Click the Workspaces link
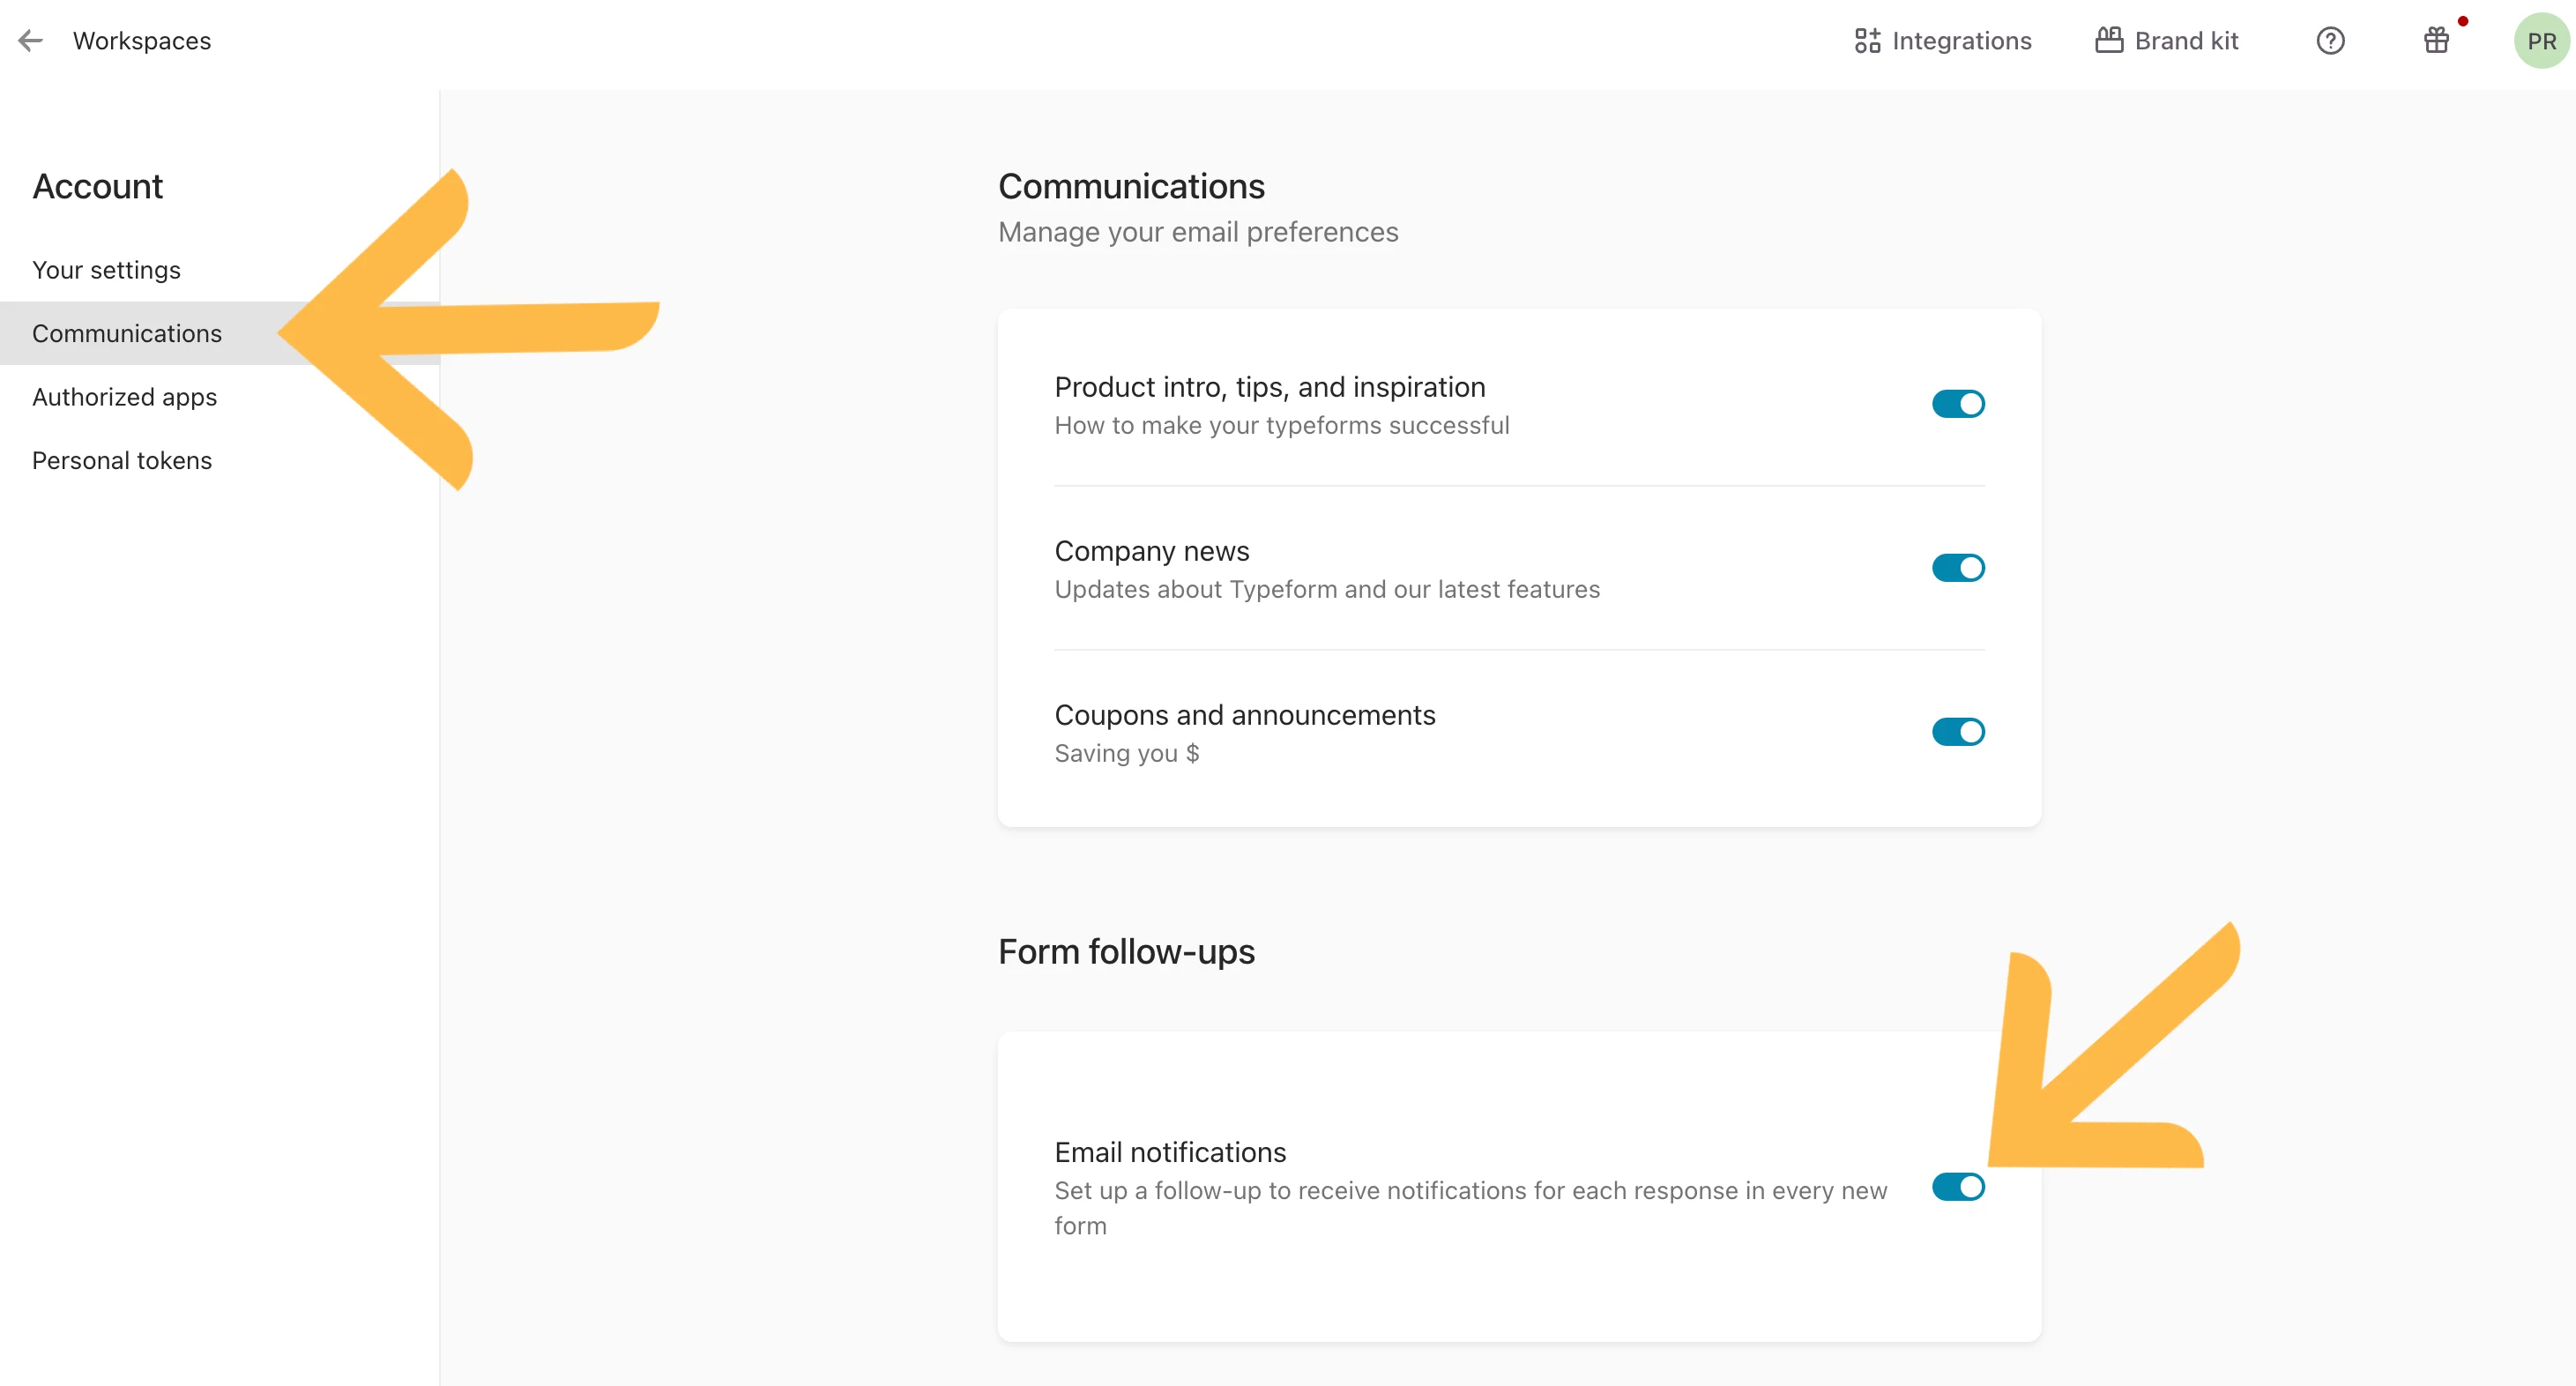The height and width of the screenshot is (1386, 2576). coord(142,41)
